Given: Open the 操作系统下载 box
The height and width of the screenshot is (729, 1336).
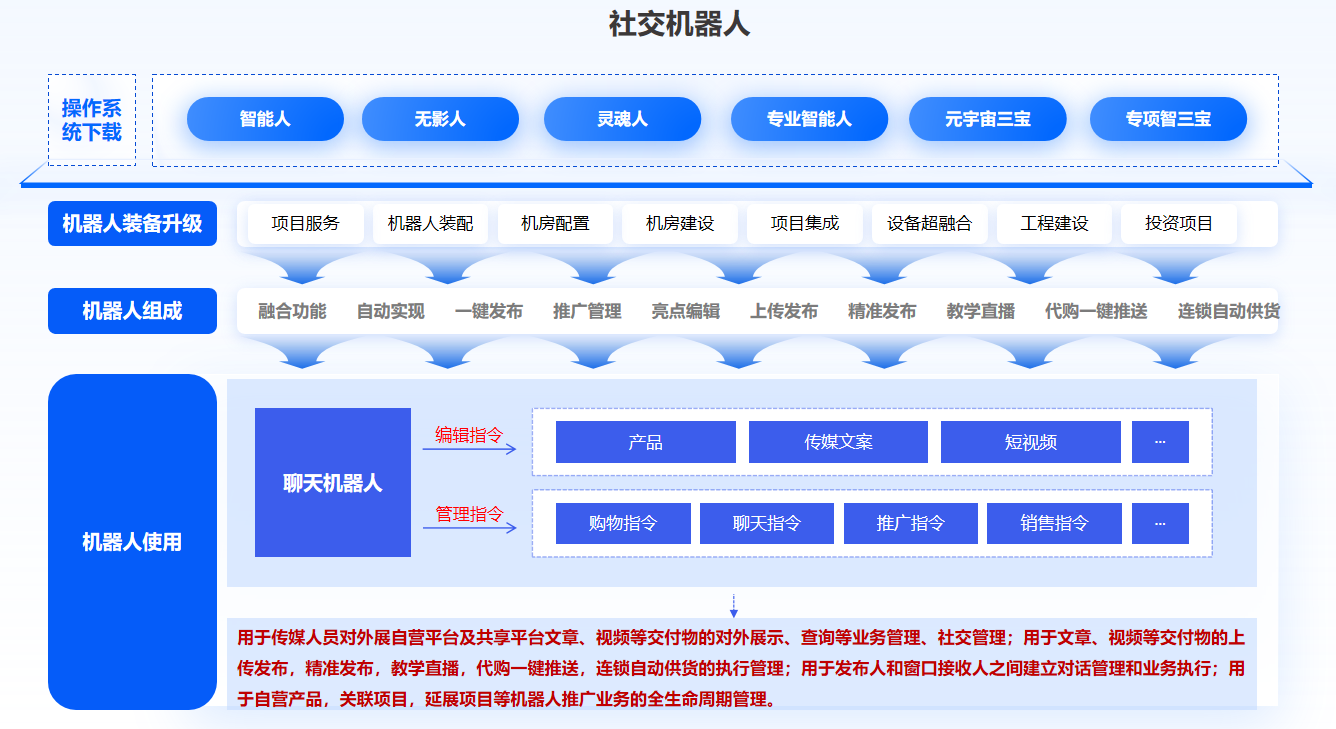Looking at the screenshot, I should pos(92,120).
